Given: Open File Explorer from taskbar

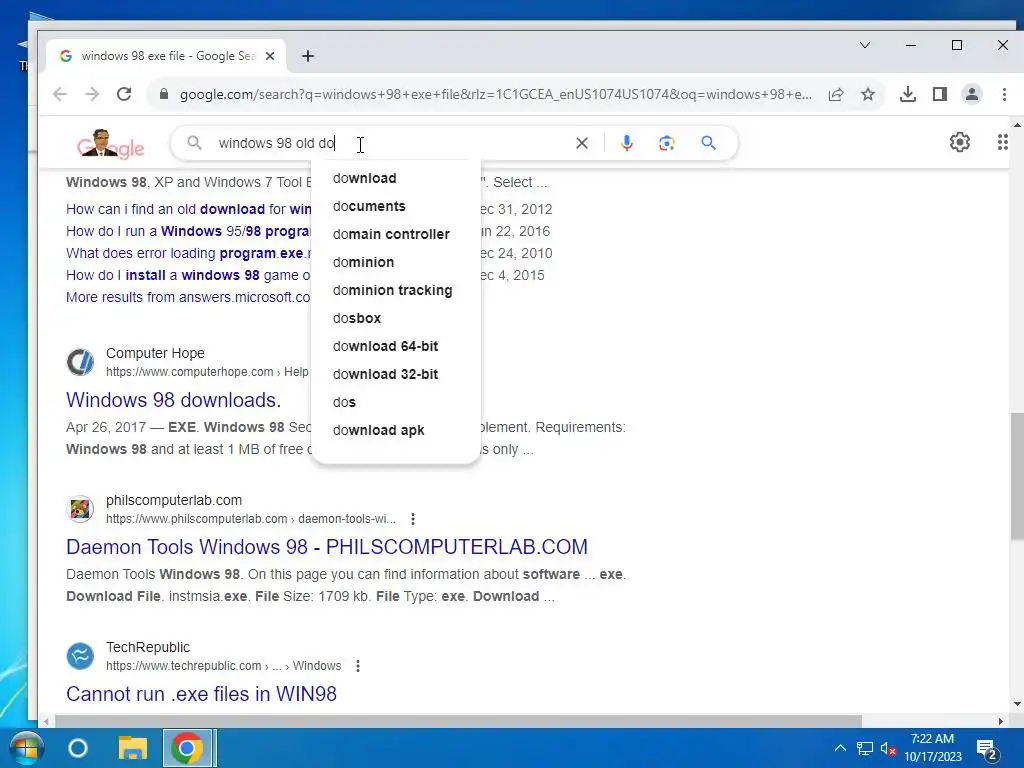Looking at the screenshot, I should [133, 748].
